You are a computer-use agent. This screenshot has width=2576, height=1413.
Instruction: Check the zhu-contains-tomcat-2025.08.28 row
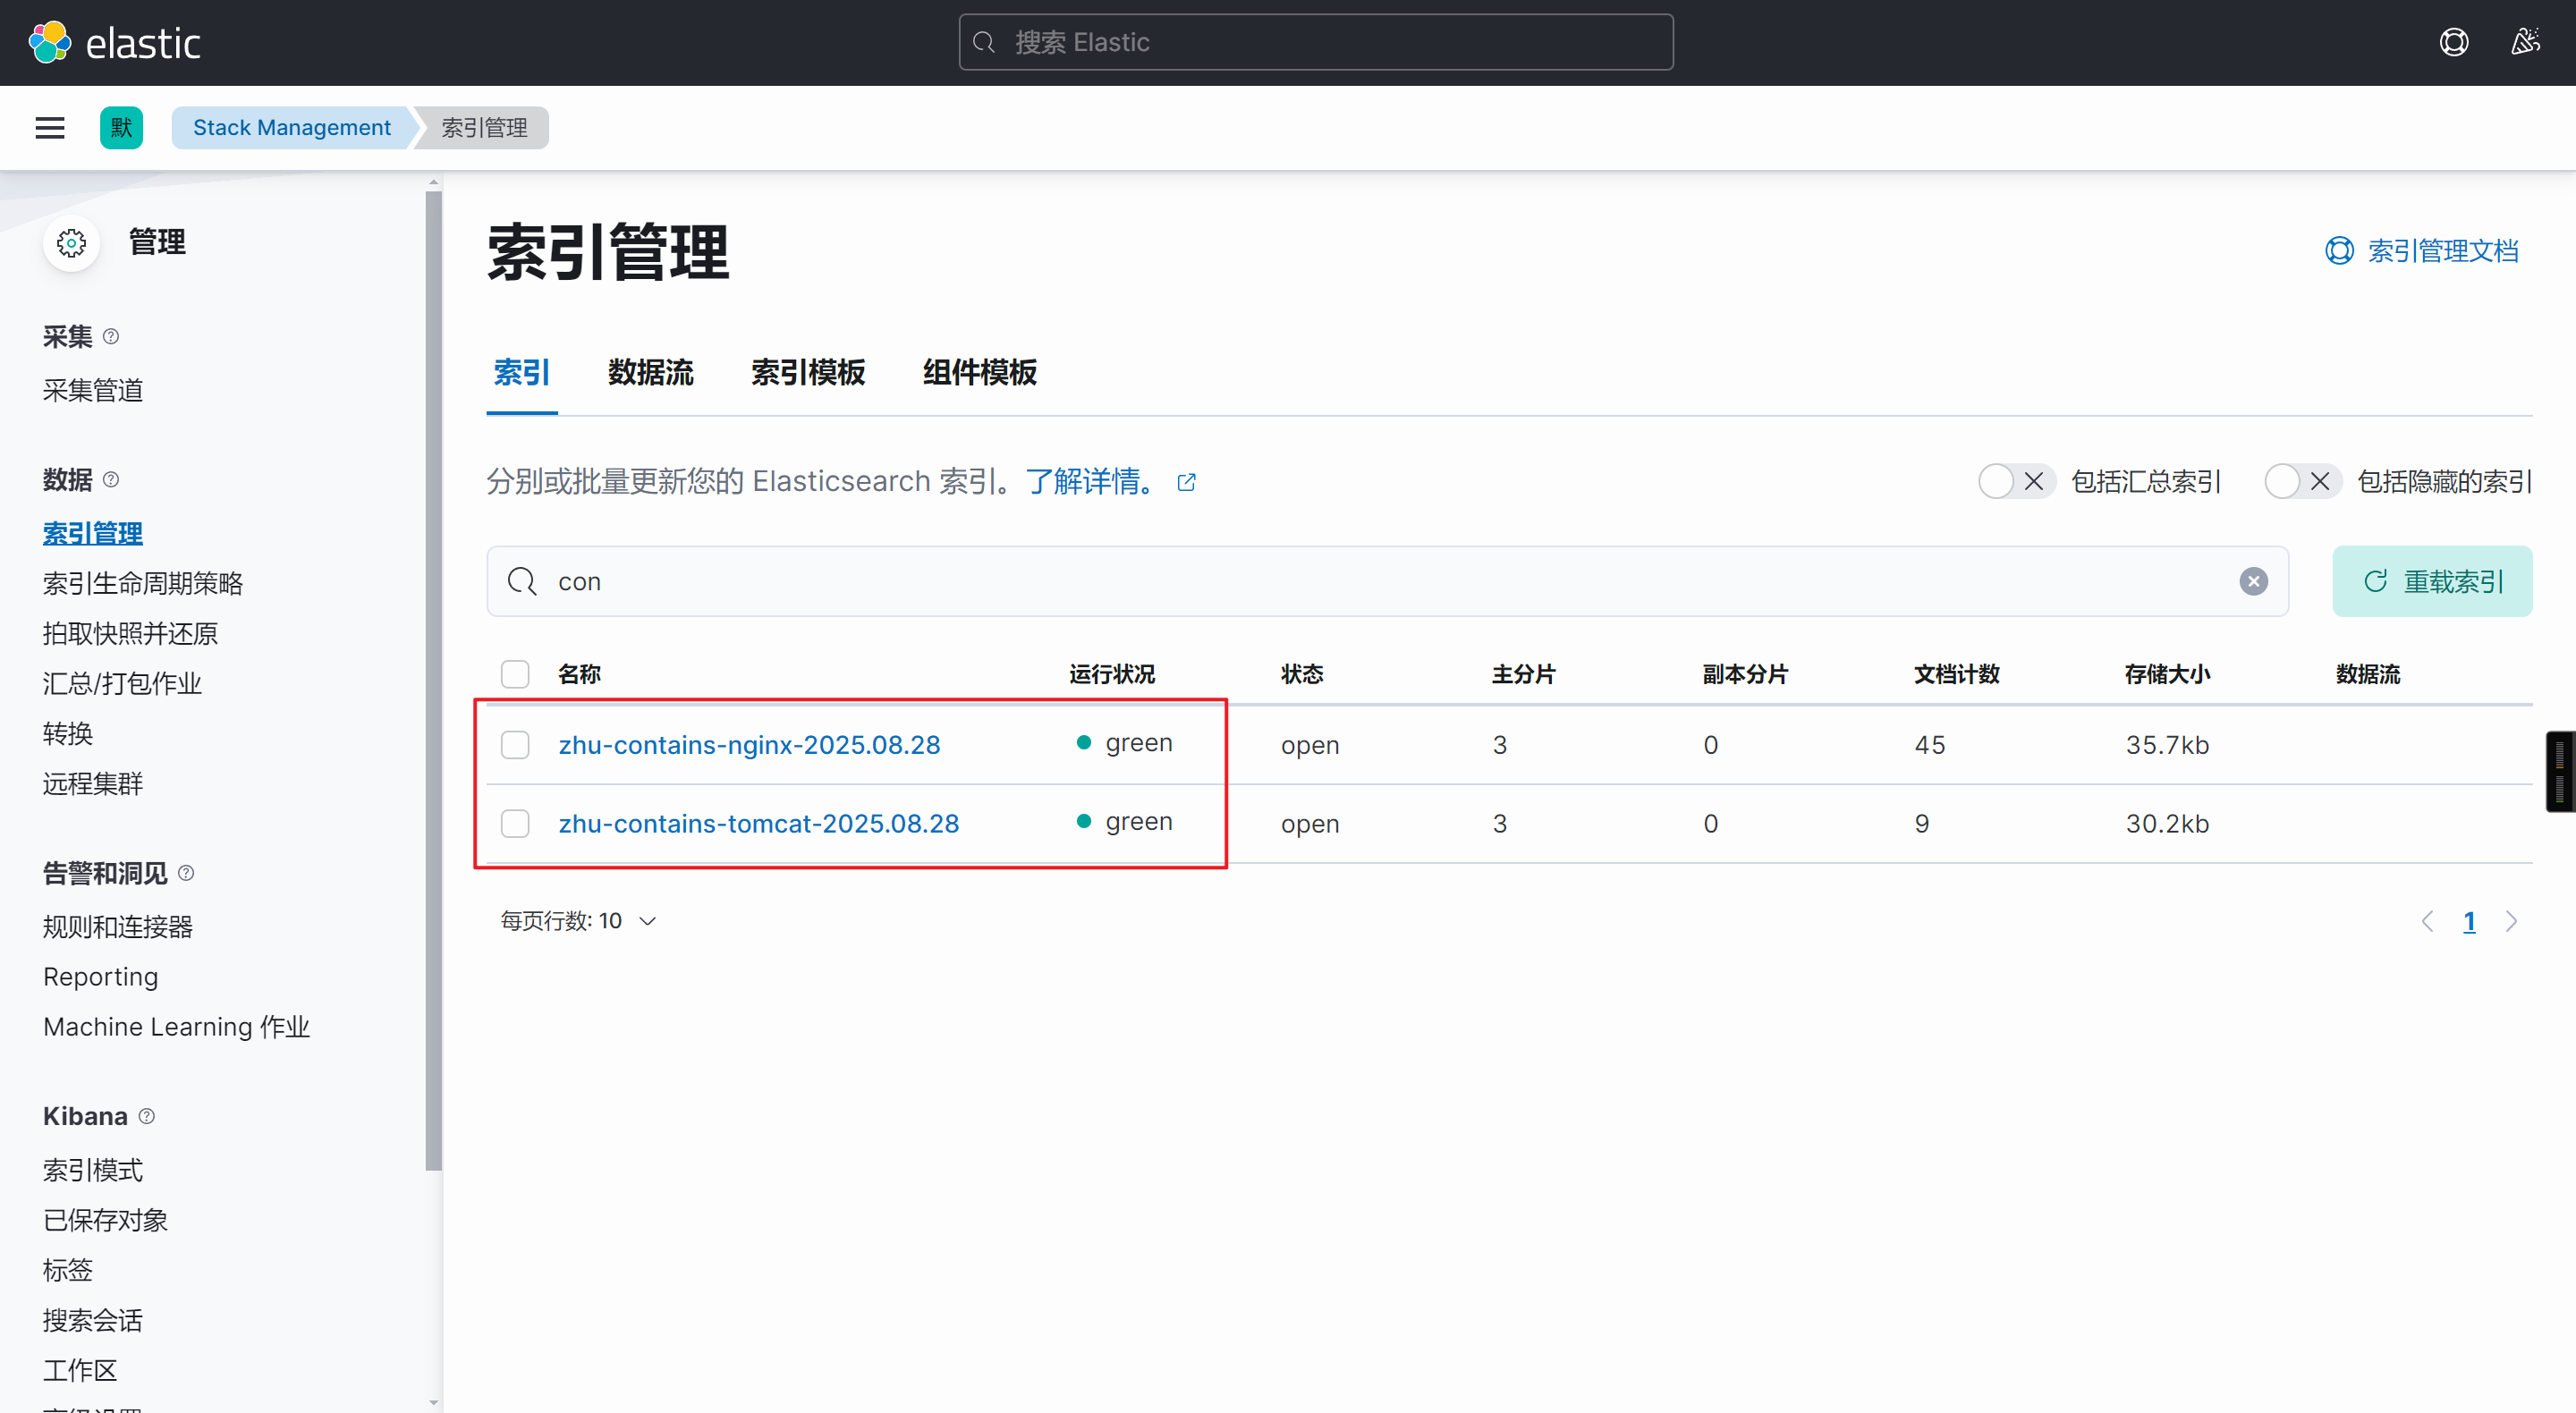pyautogui.click(x=515, y=824)
